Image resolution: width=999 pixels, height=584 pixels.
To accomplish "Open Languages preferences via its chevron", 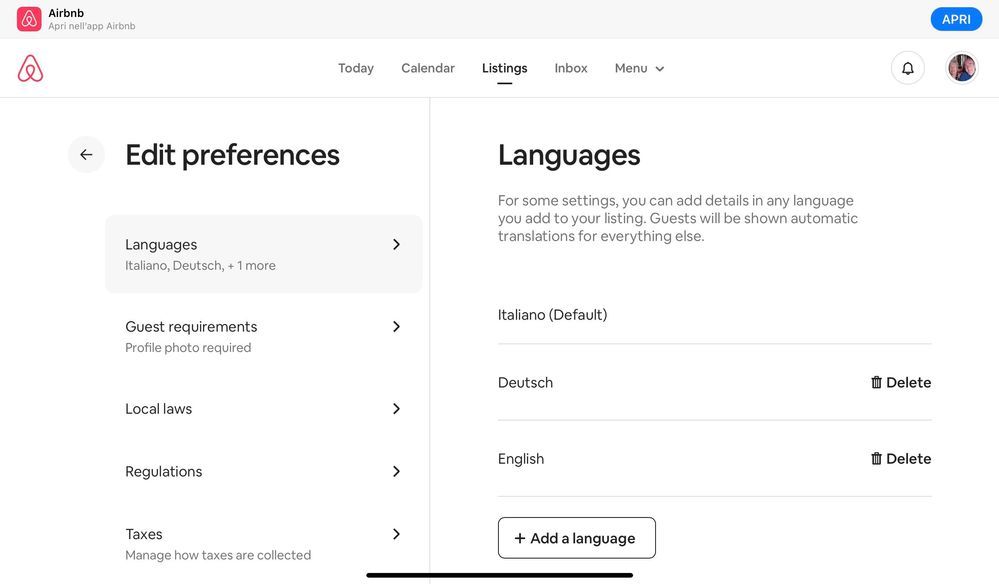I will pyautogui.click(x=396, y=245).
